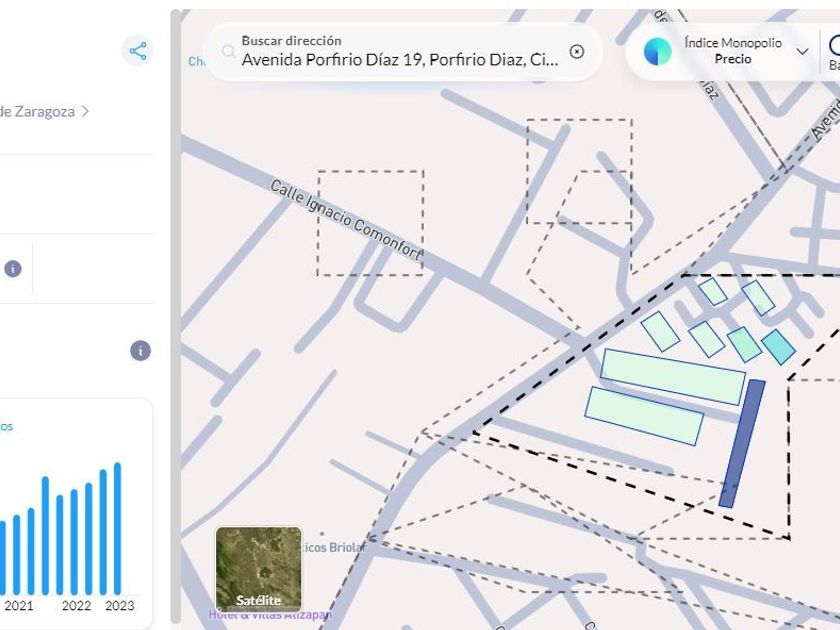Click the breadcrumb arrow after de Zaragoza
The image size is (840, 630).
click(86, 112)
